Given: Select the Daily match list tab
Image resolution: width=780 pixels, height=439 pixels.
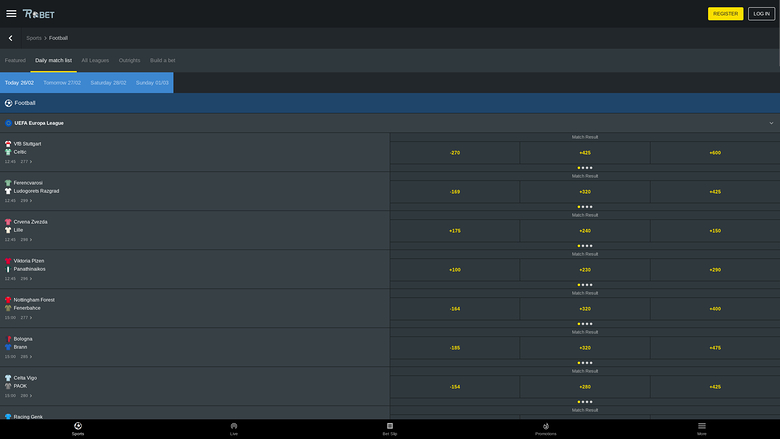Looking at the screenshot, I should point(53,60).
